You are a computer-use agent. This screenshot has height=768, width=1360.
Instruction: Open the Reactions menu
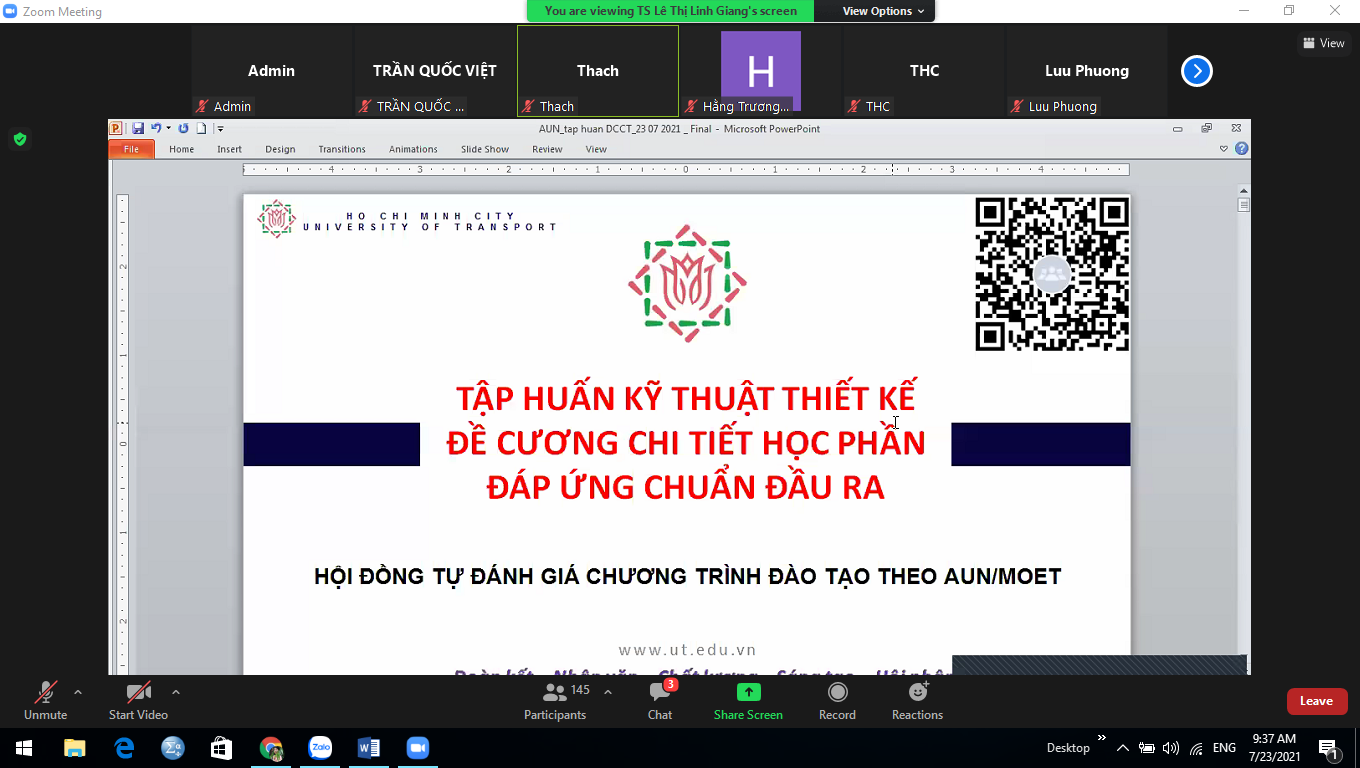coord(917,700)
